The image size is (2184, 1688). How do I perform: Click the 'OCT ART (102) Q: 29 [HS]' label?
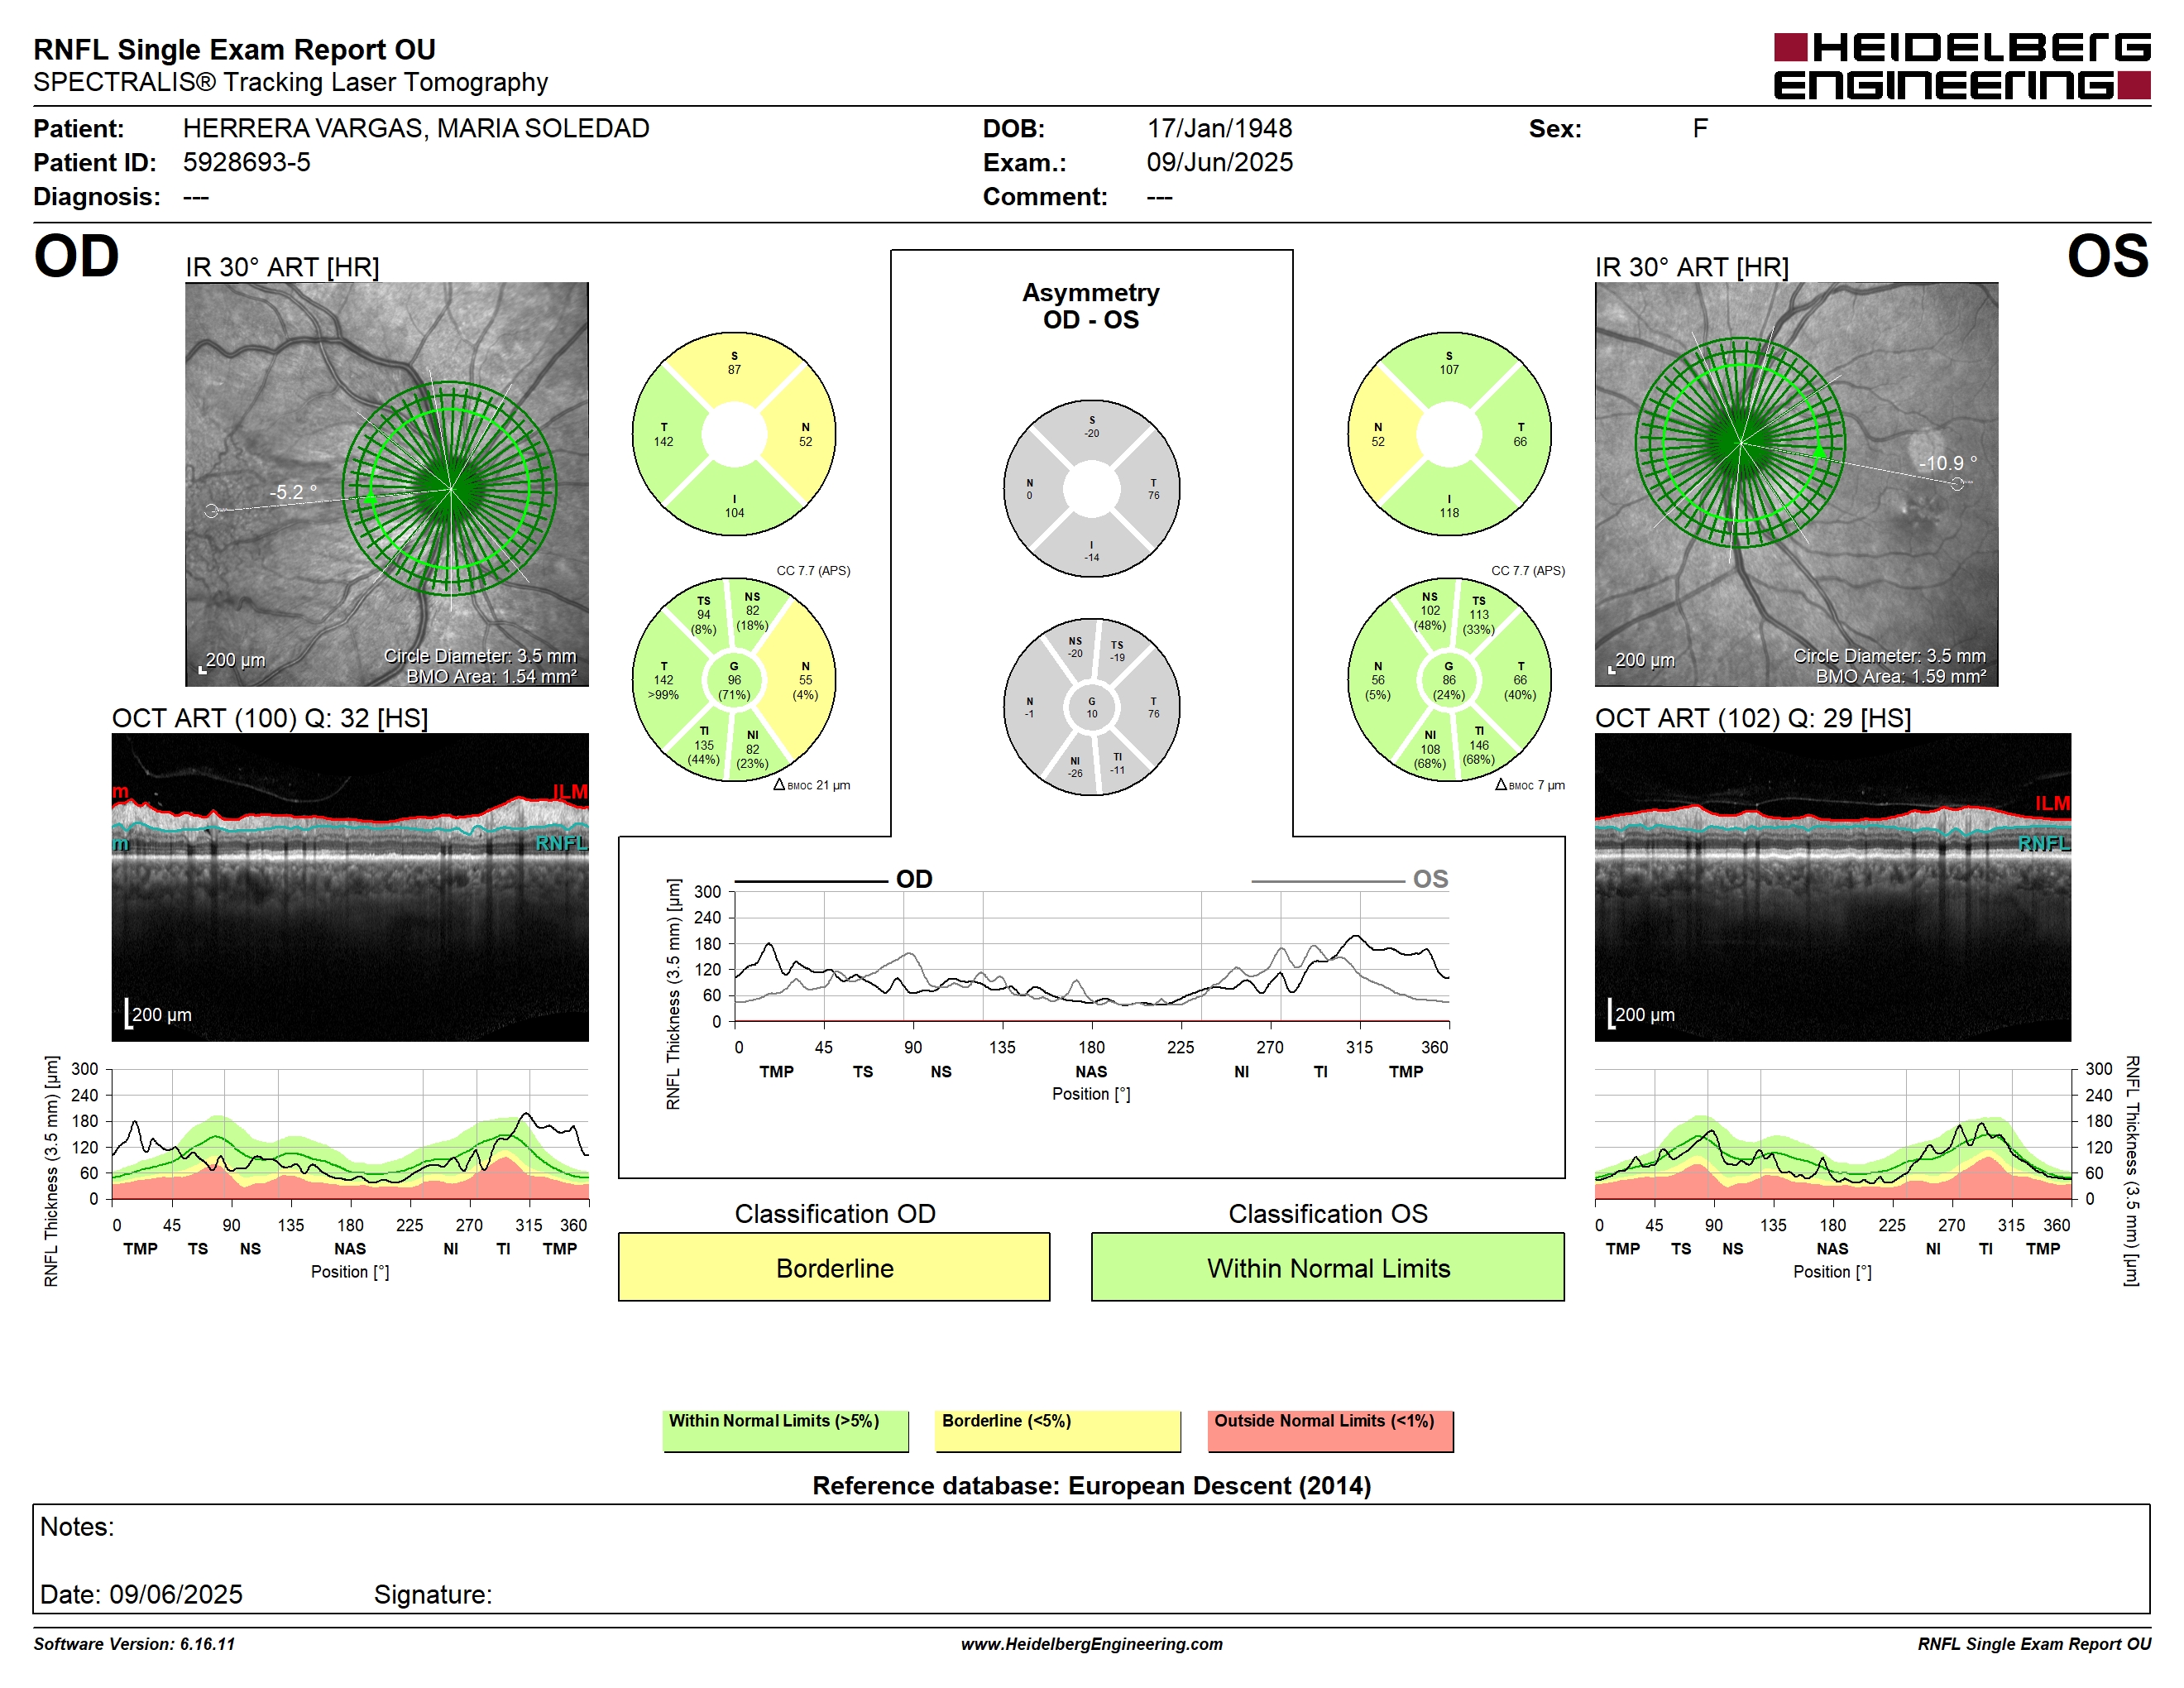pos(1753,718)
